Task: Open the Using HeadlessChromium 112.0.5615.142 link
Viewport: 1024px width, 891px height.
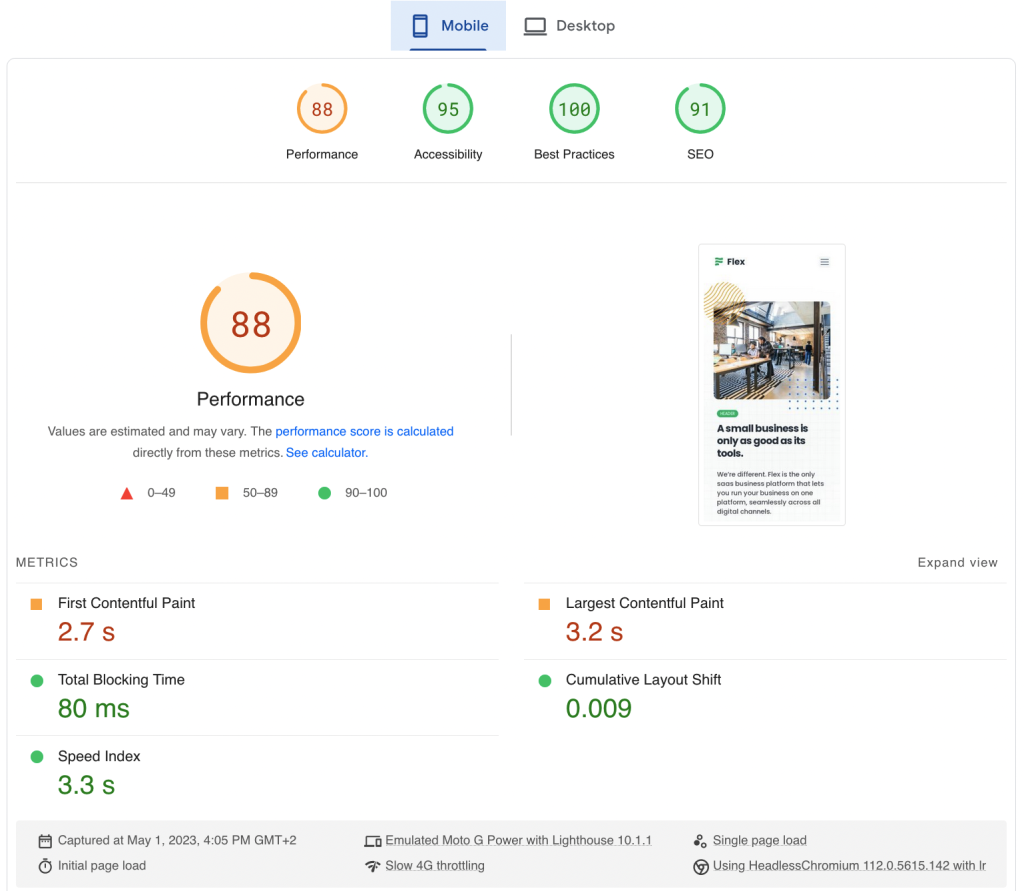Action: tap(850, 866)
